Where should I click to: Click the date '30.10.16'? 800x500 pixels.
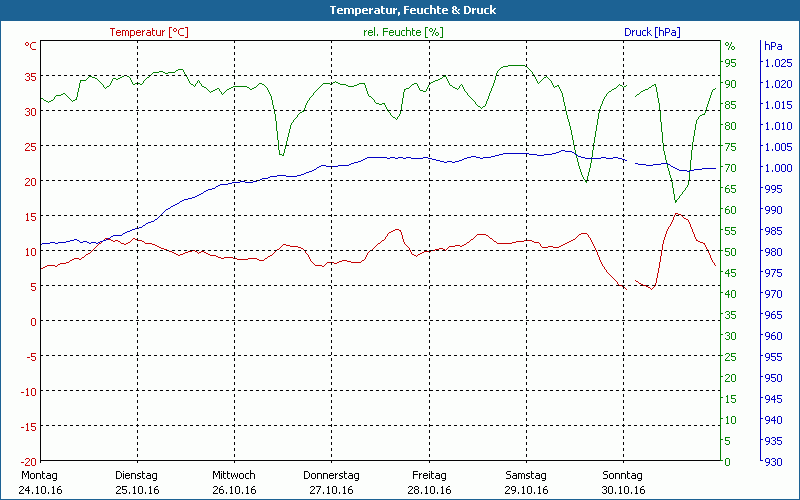tap(623, 490)
